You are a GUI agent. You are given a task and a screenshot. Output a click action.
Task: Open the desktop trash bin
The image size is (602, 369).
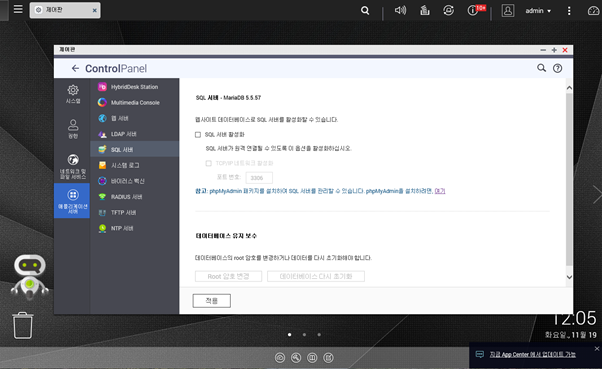[23, 326]
